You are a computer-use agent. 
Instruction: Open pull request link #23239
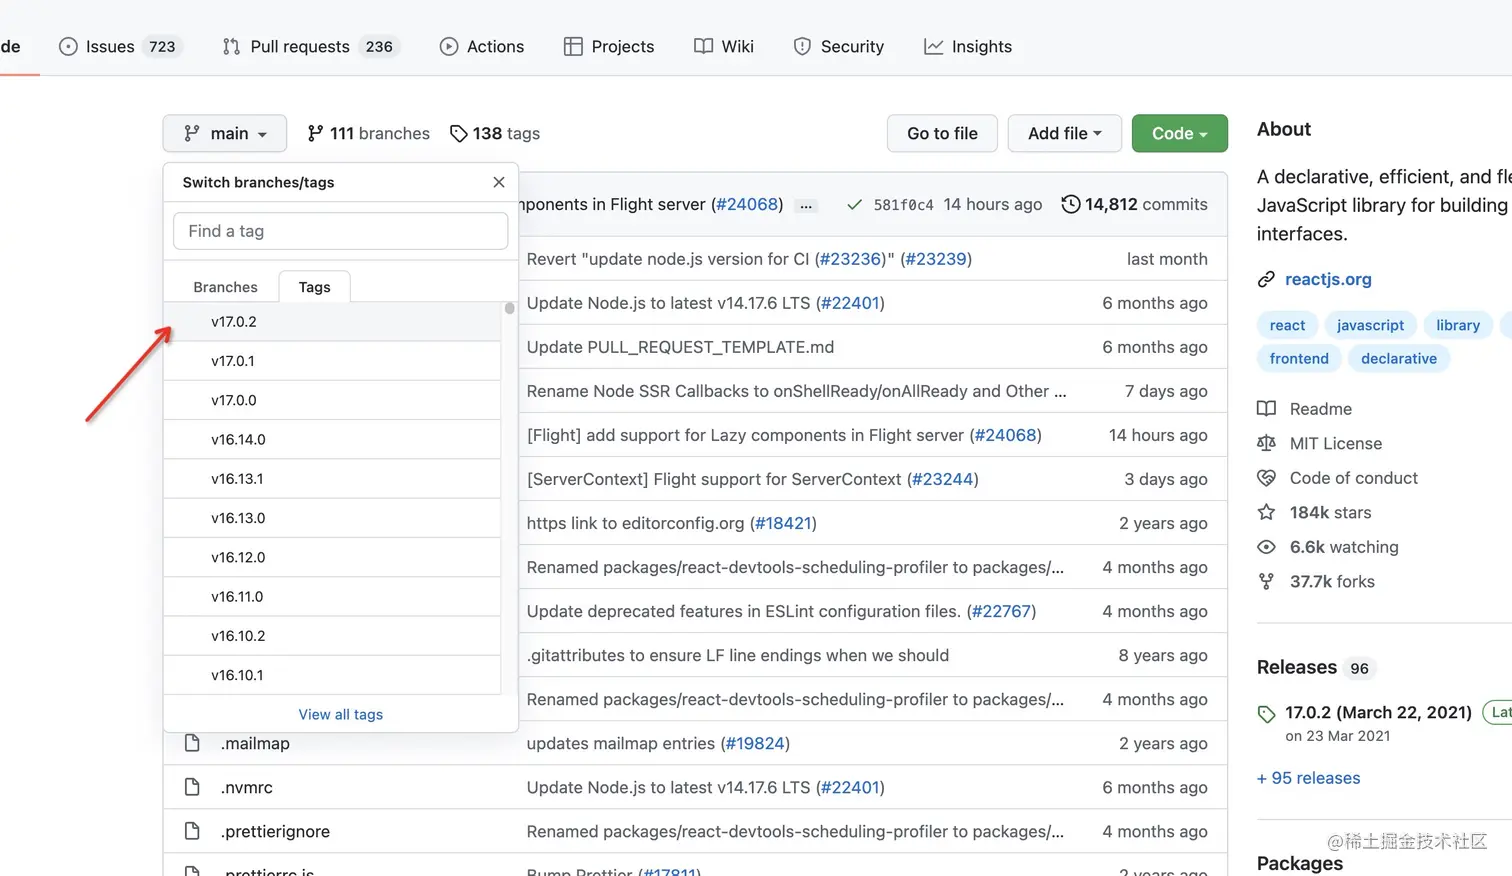point(936,259)
